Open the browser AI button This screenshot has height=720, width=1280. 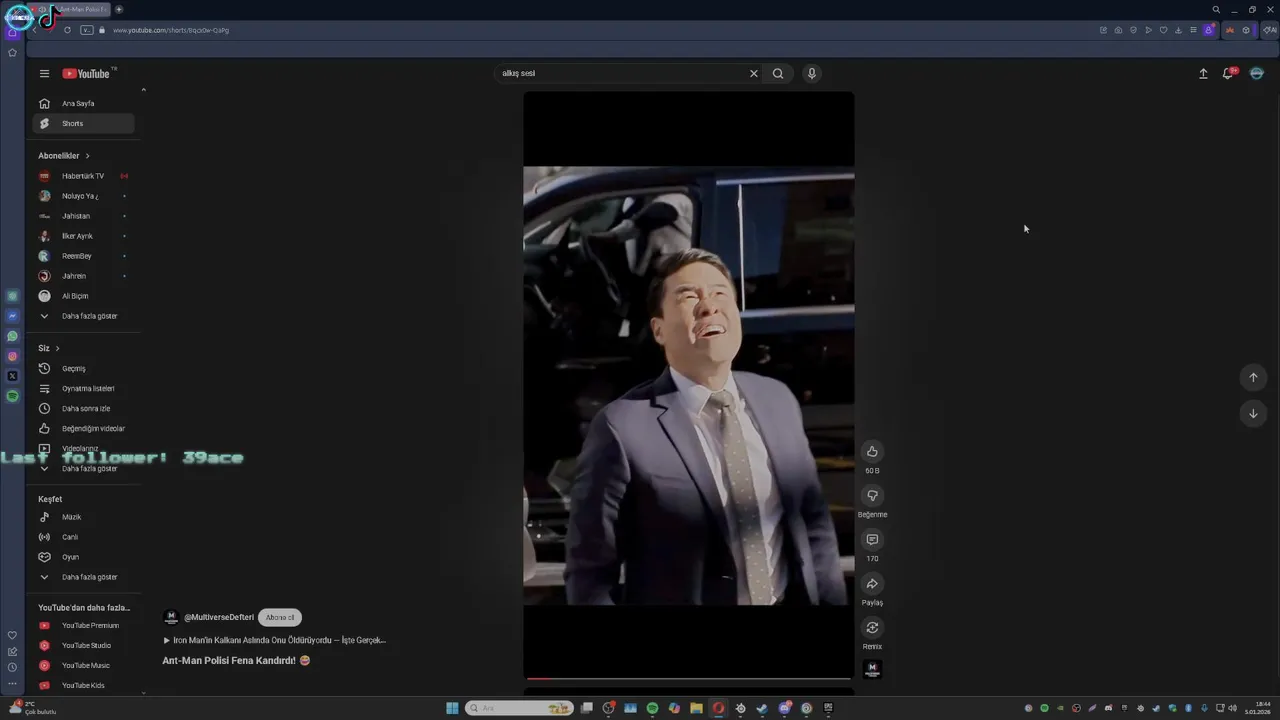coord(1270,30)
